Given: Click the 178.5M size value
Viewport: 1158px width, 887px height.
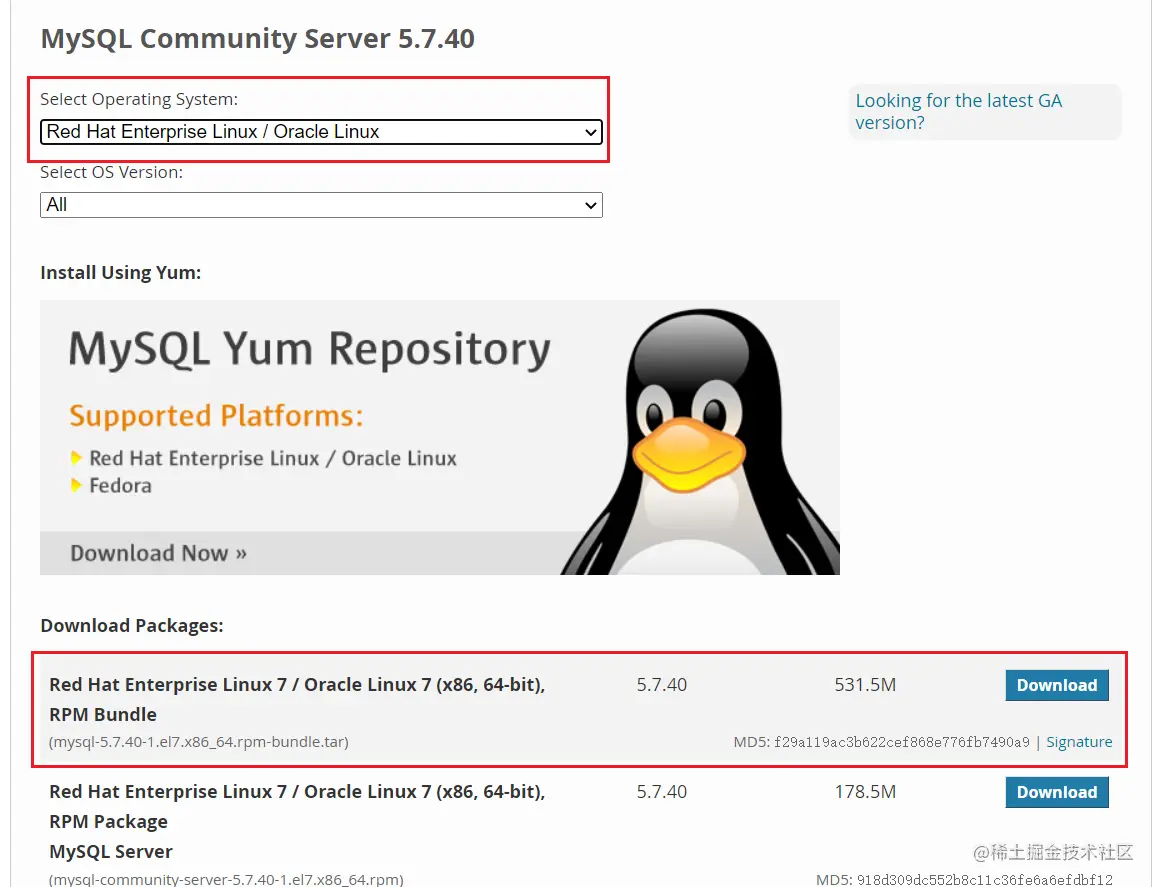Looking at the screenshot, I should (865, 792).
